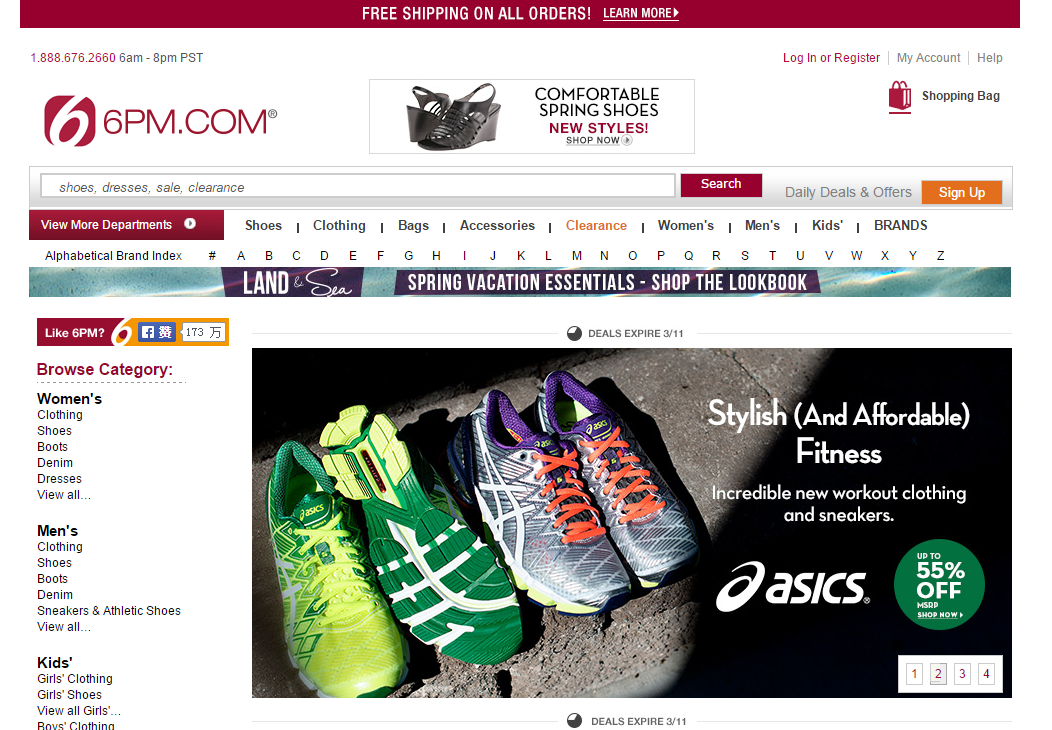Image resolution: width=1052 pixels, height=730 pixels.
Task: Click the Learn More arrow in shipping banner
Action: coord(676,13)
